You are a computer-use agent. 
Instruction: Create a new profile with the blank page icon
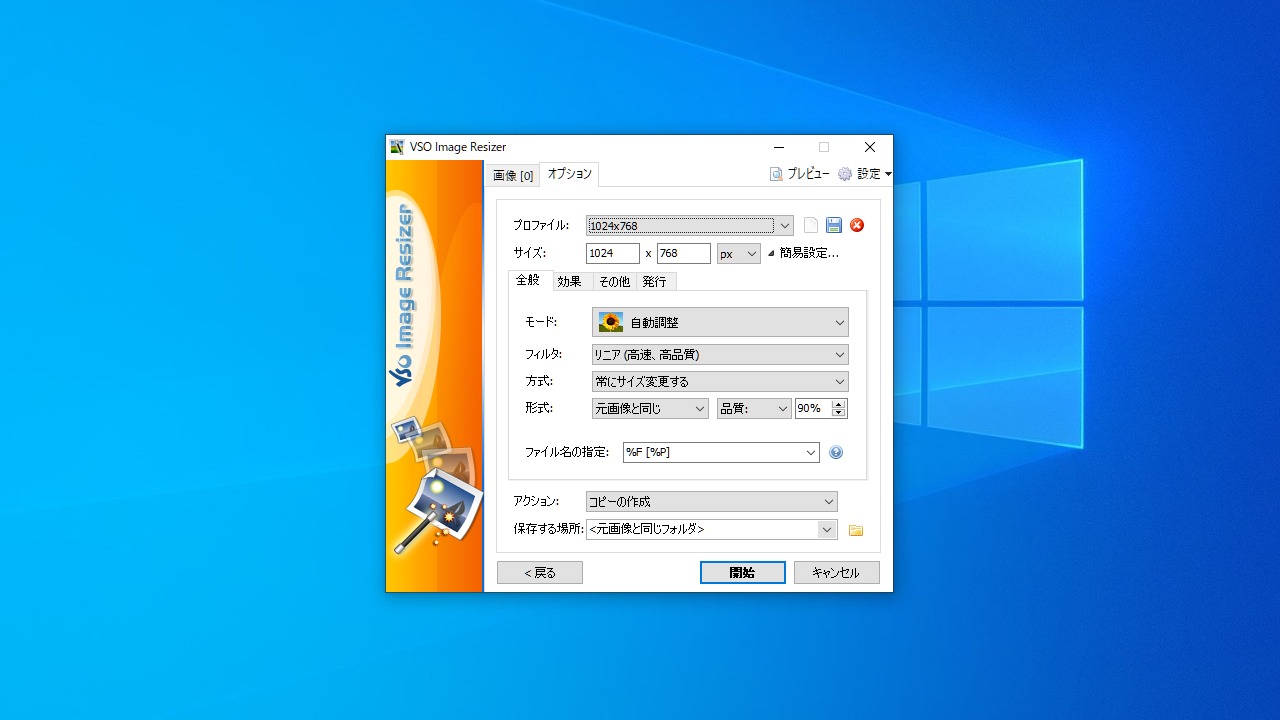[811, 225]
